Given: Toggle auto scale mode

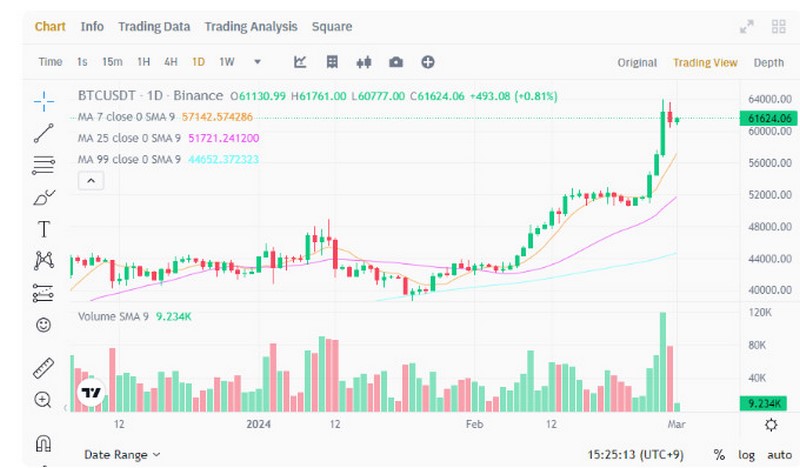Looking at the screenshot, I should [x=779, y=455].
